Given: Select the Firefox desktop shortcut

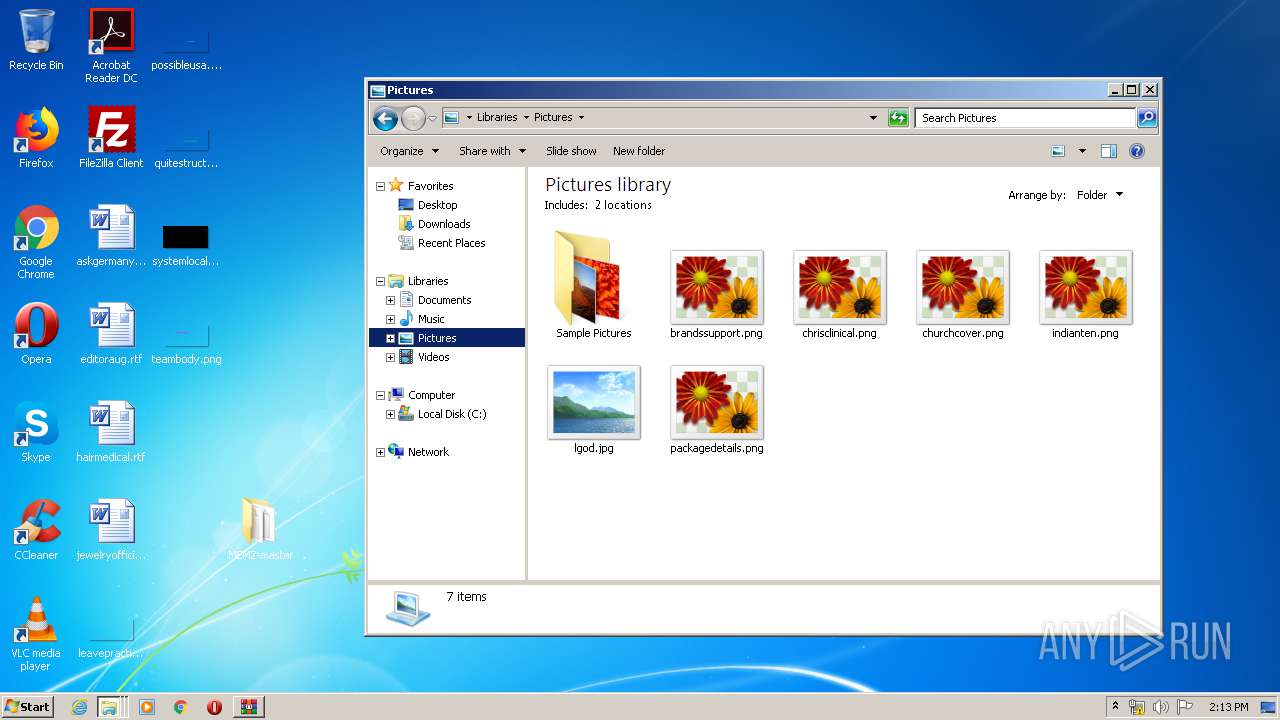Looking at the screenshot, I should [x=36, y=138].
